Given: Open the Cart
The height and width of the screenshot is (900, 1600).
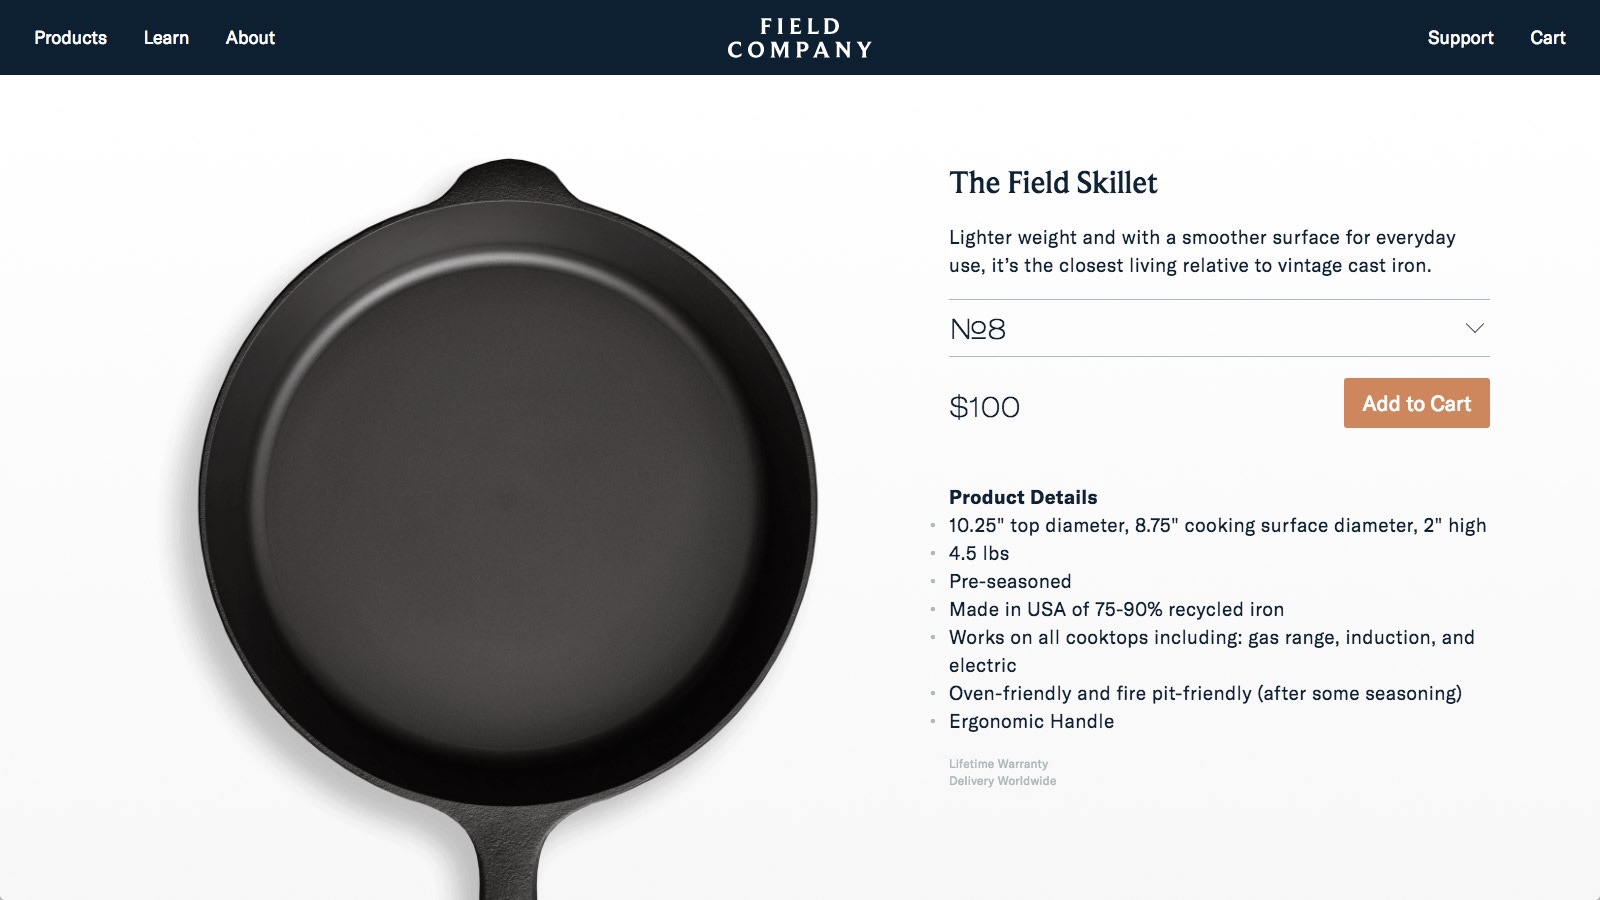Looking at the screenshot, I should pos(1547,38).
